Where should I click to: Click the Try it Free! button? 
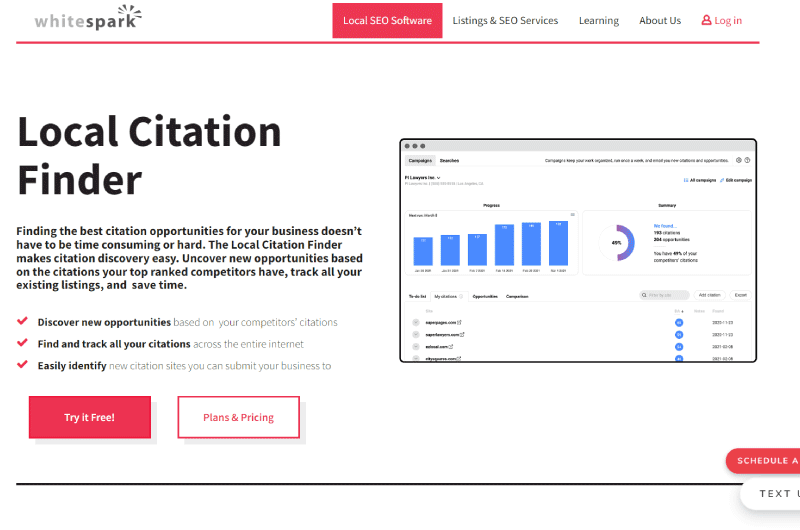click(90, 417)
